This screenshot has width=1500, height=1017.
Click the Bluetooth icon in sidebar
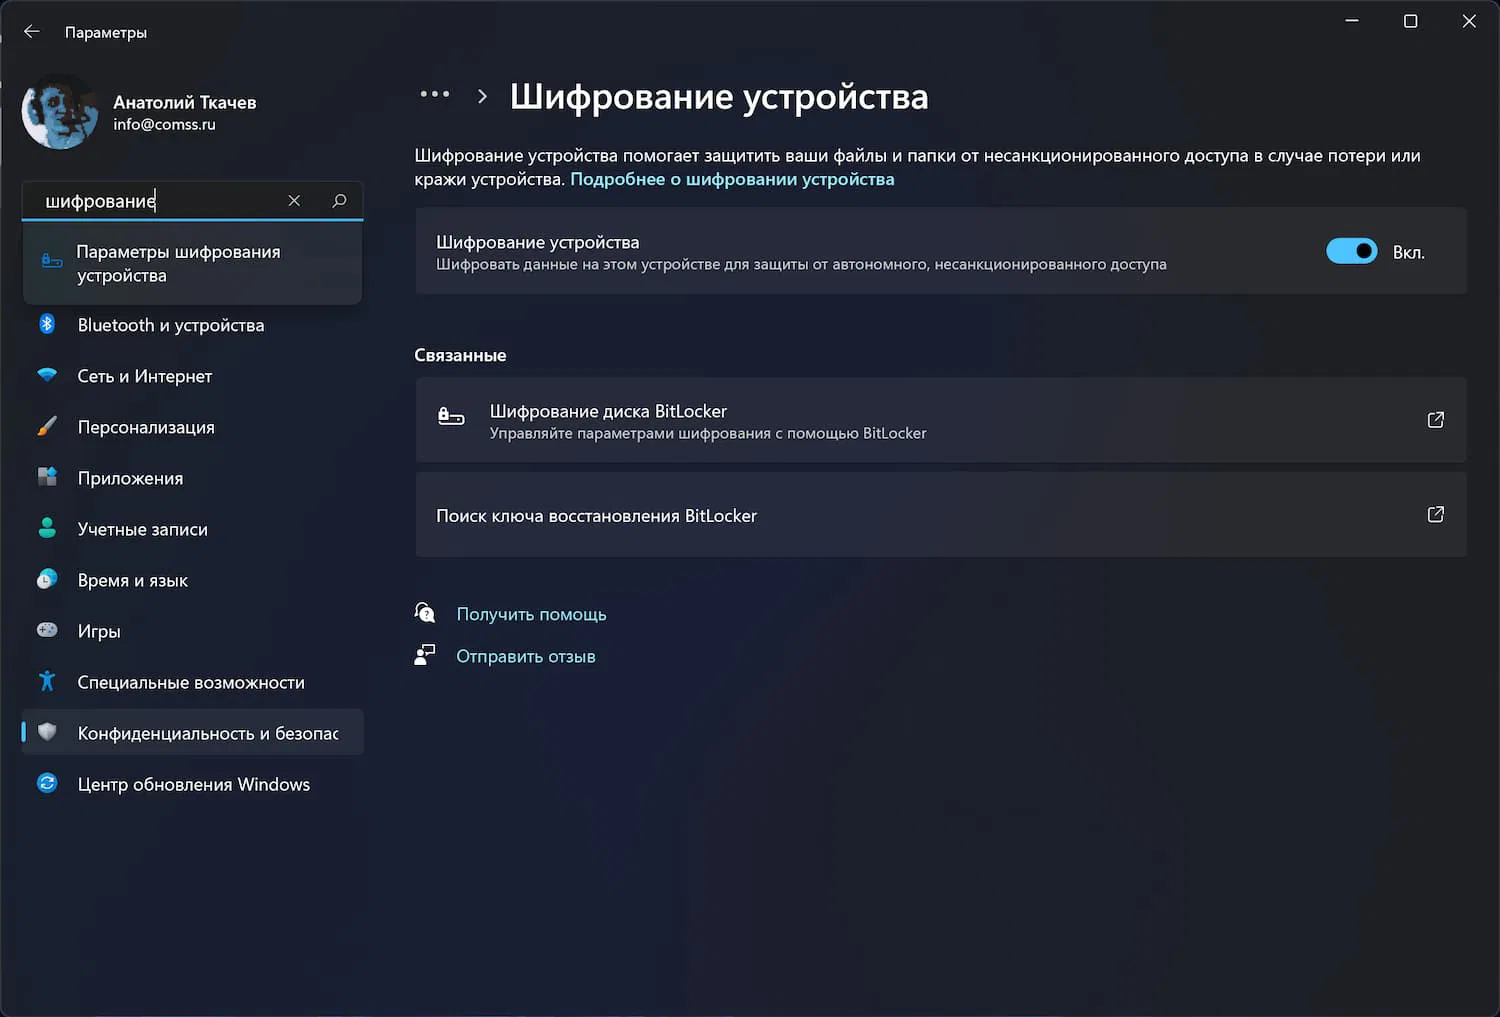pos(47,324)
